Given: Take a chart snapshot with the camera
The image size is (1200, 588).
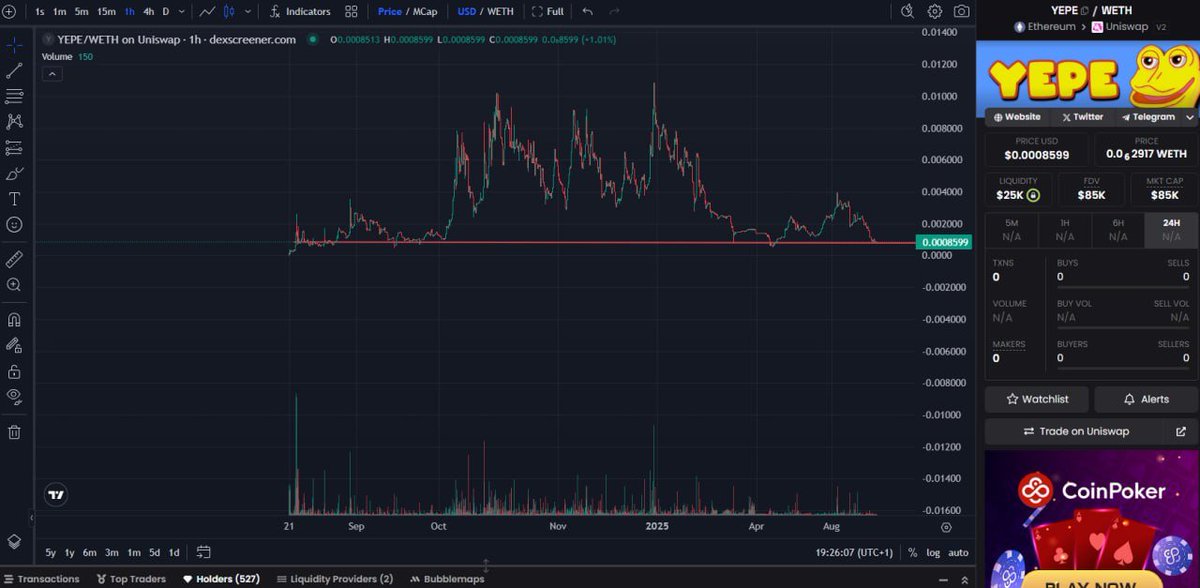Looking at the screenshot, I should pos(961,12).
